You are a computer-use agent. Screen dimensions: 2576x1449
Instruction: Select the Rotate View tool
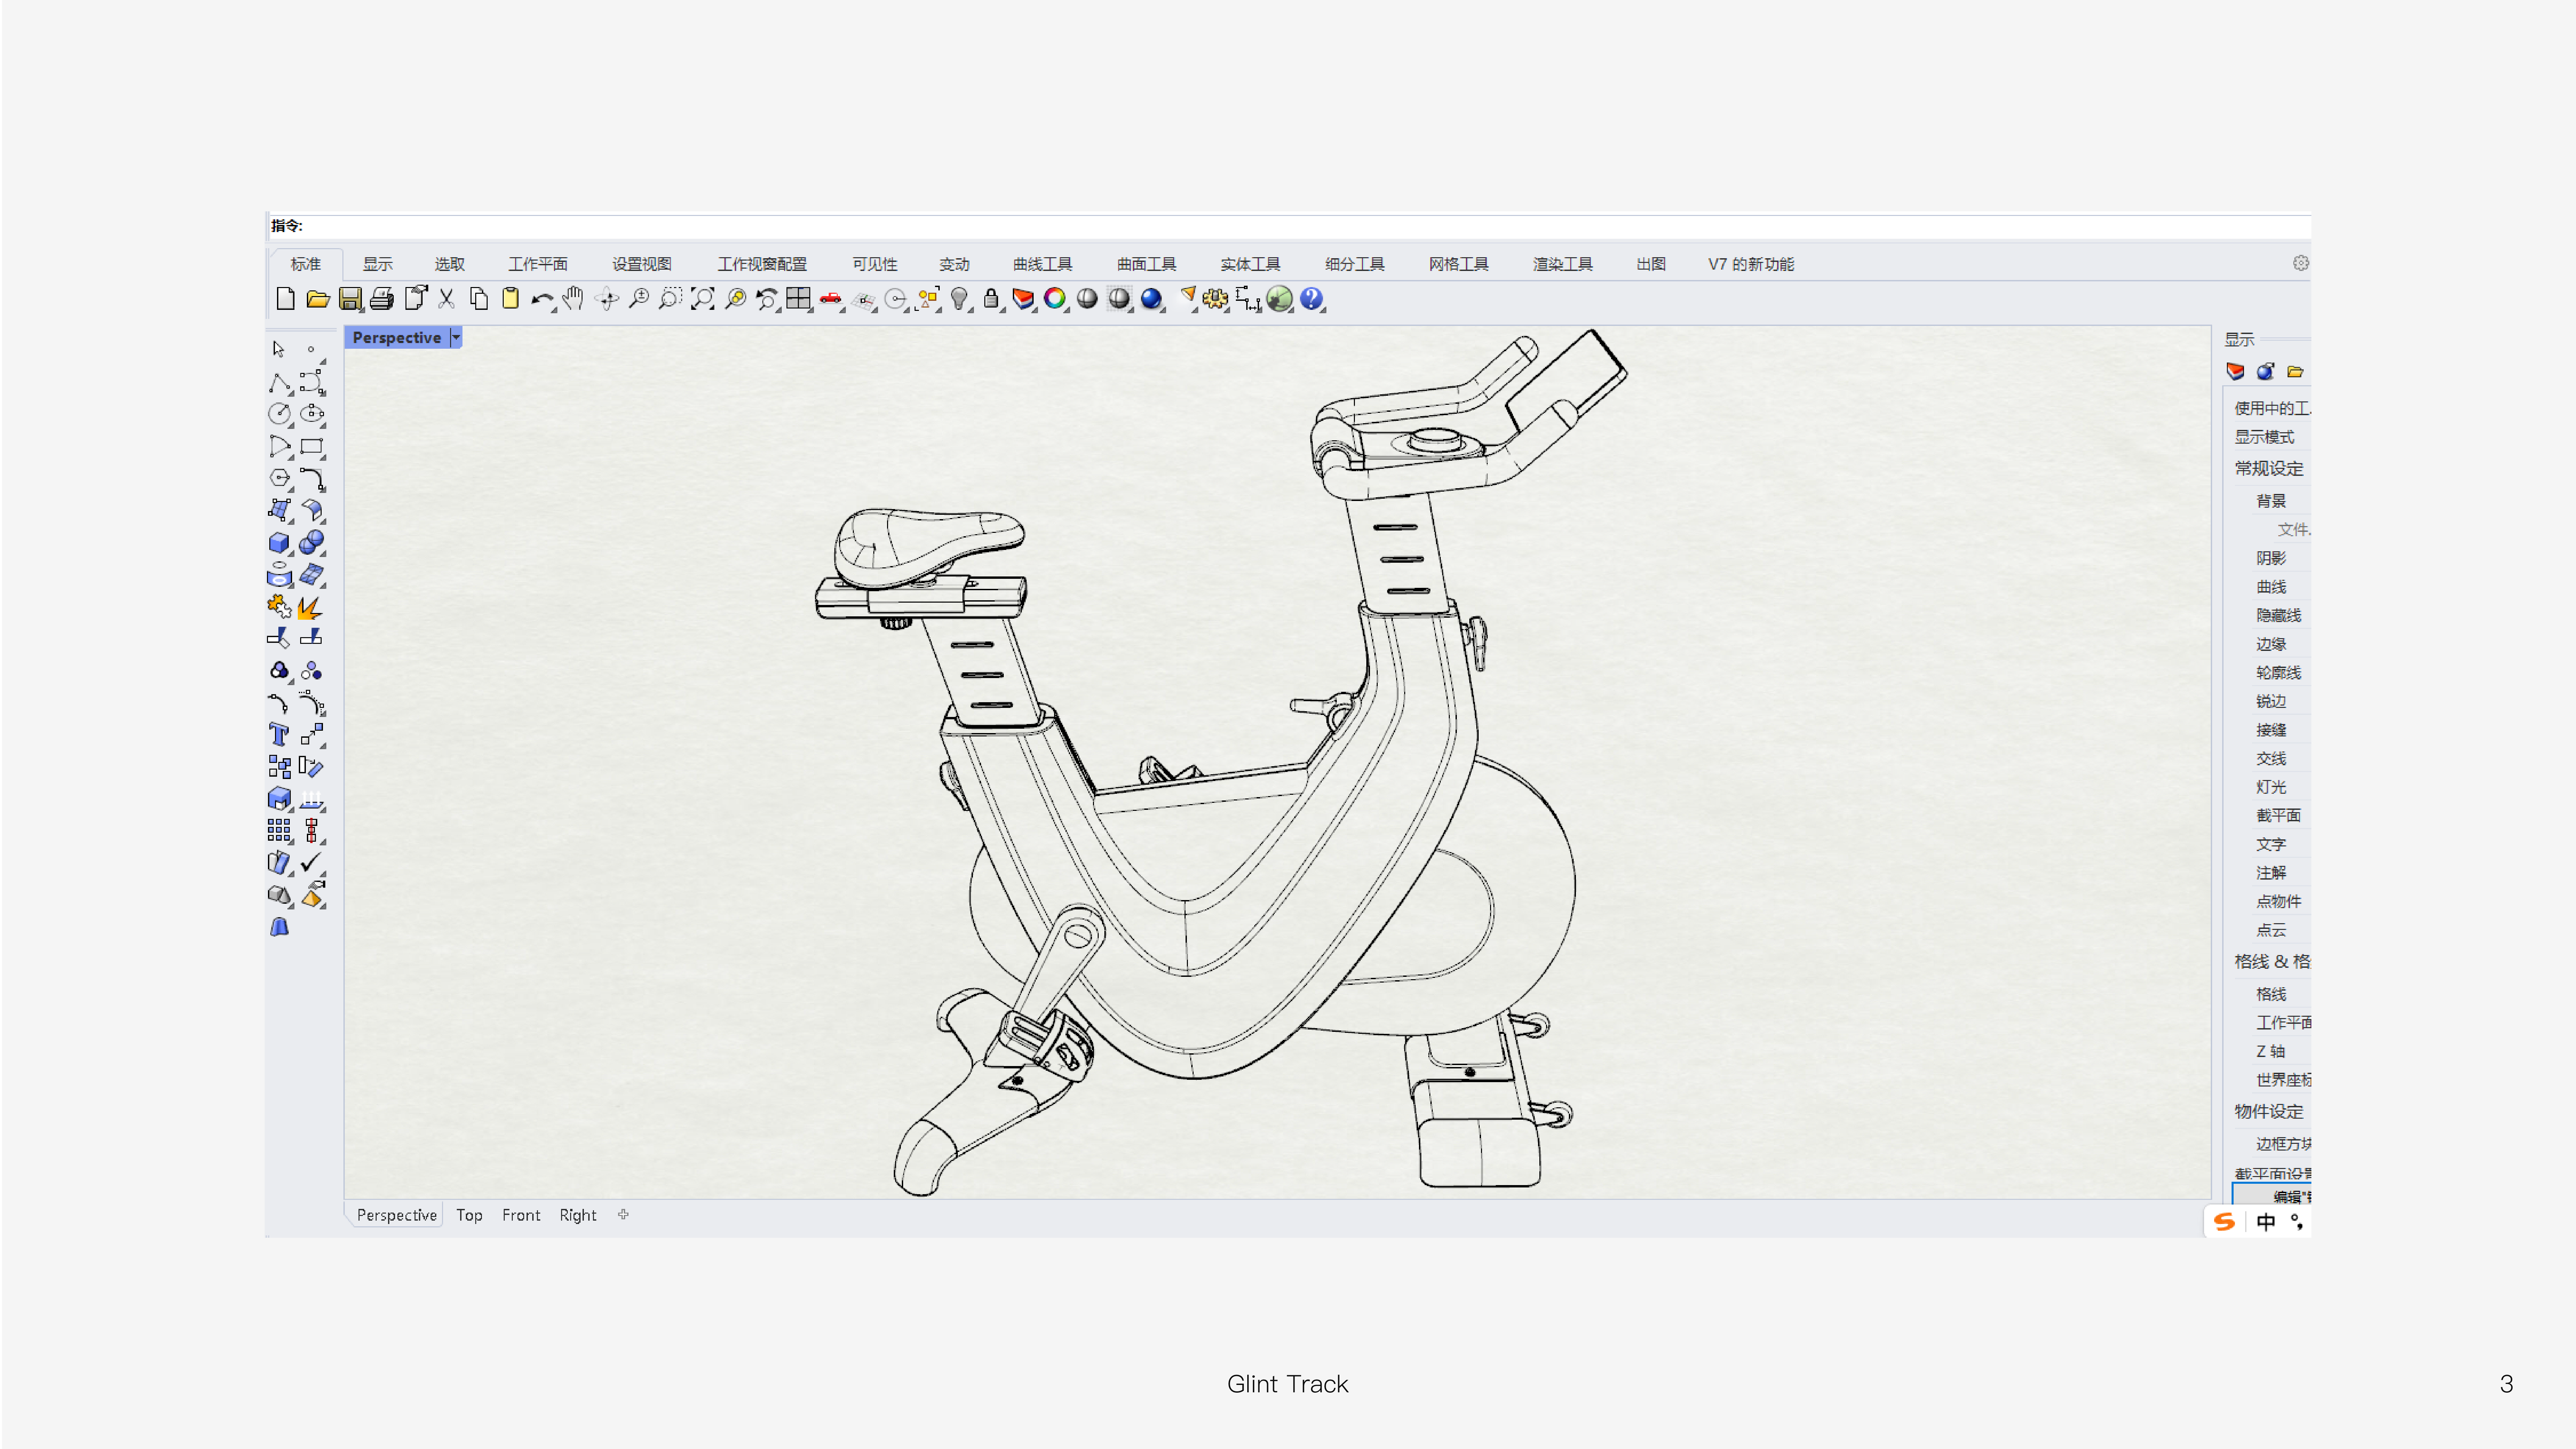click(607, 299)
